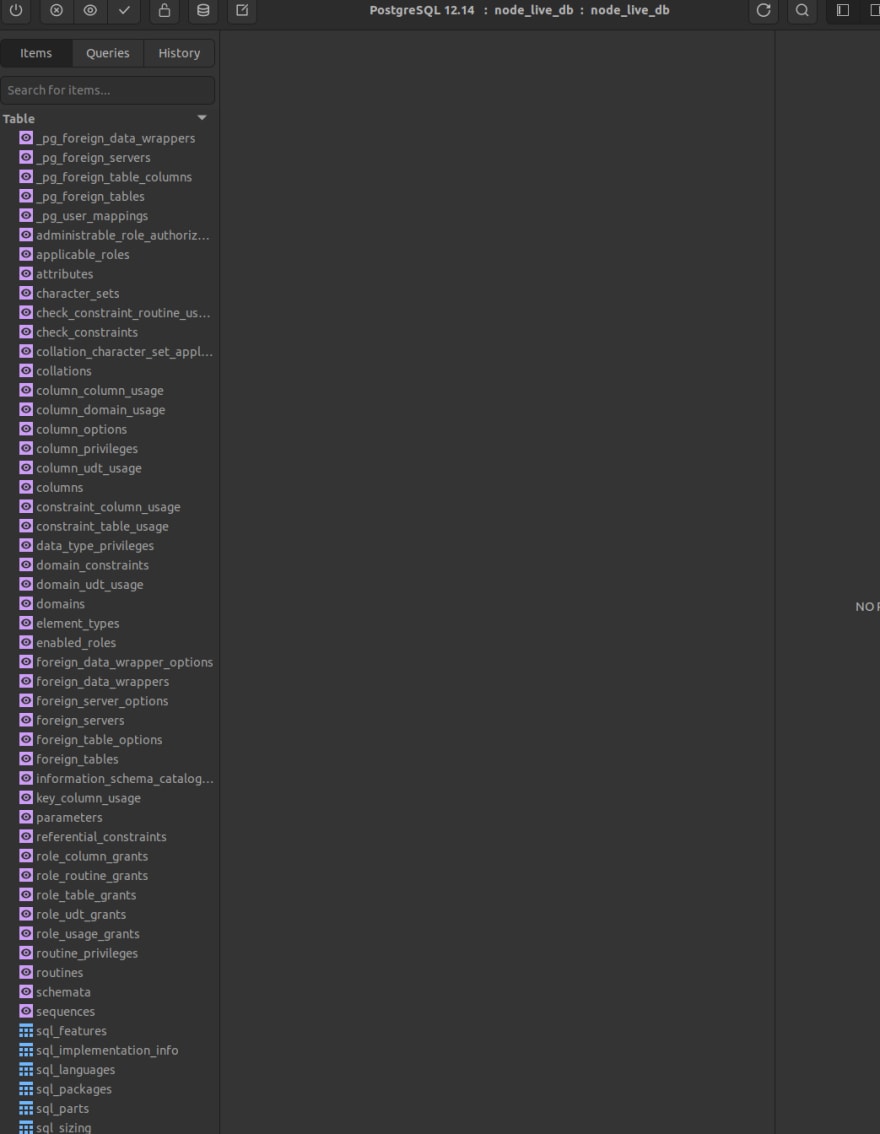Click the eye icon beside role_udt_grants

[x=26, y=914]
